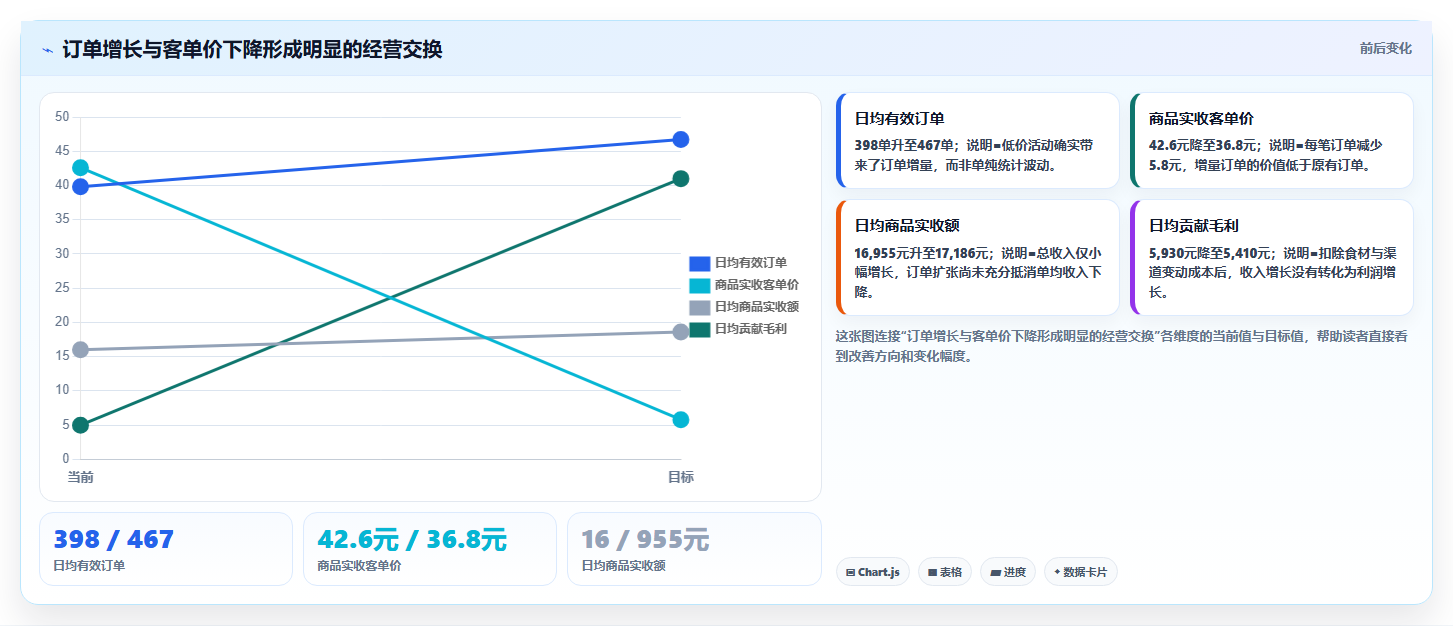The image size is (1453, 626).
Task: Click the 商品实收客单价 caption under 42.6元 / 36.8元
Action: click(359, 566)
